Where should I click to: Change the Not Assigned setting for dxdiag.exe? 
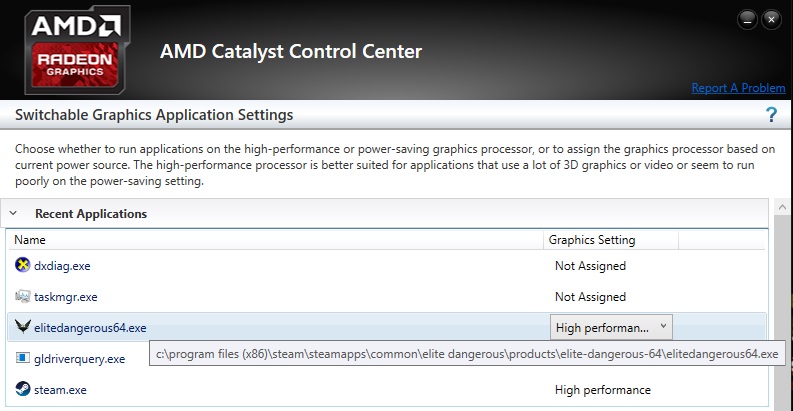(590, 266)
